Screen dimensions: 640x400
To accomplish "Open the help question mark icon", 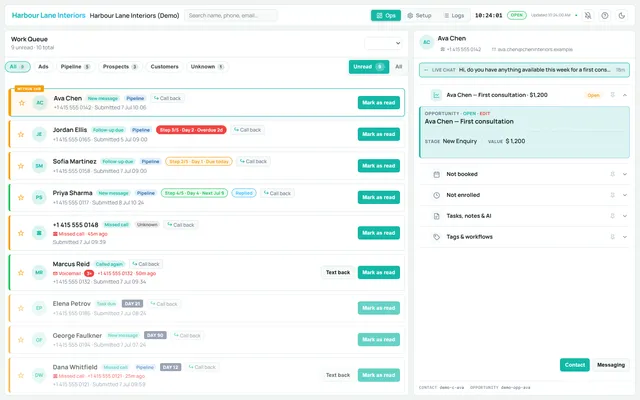I will tap(605, 16).
